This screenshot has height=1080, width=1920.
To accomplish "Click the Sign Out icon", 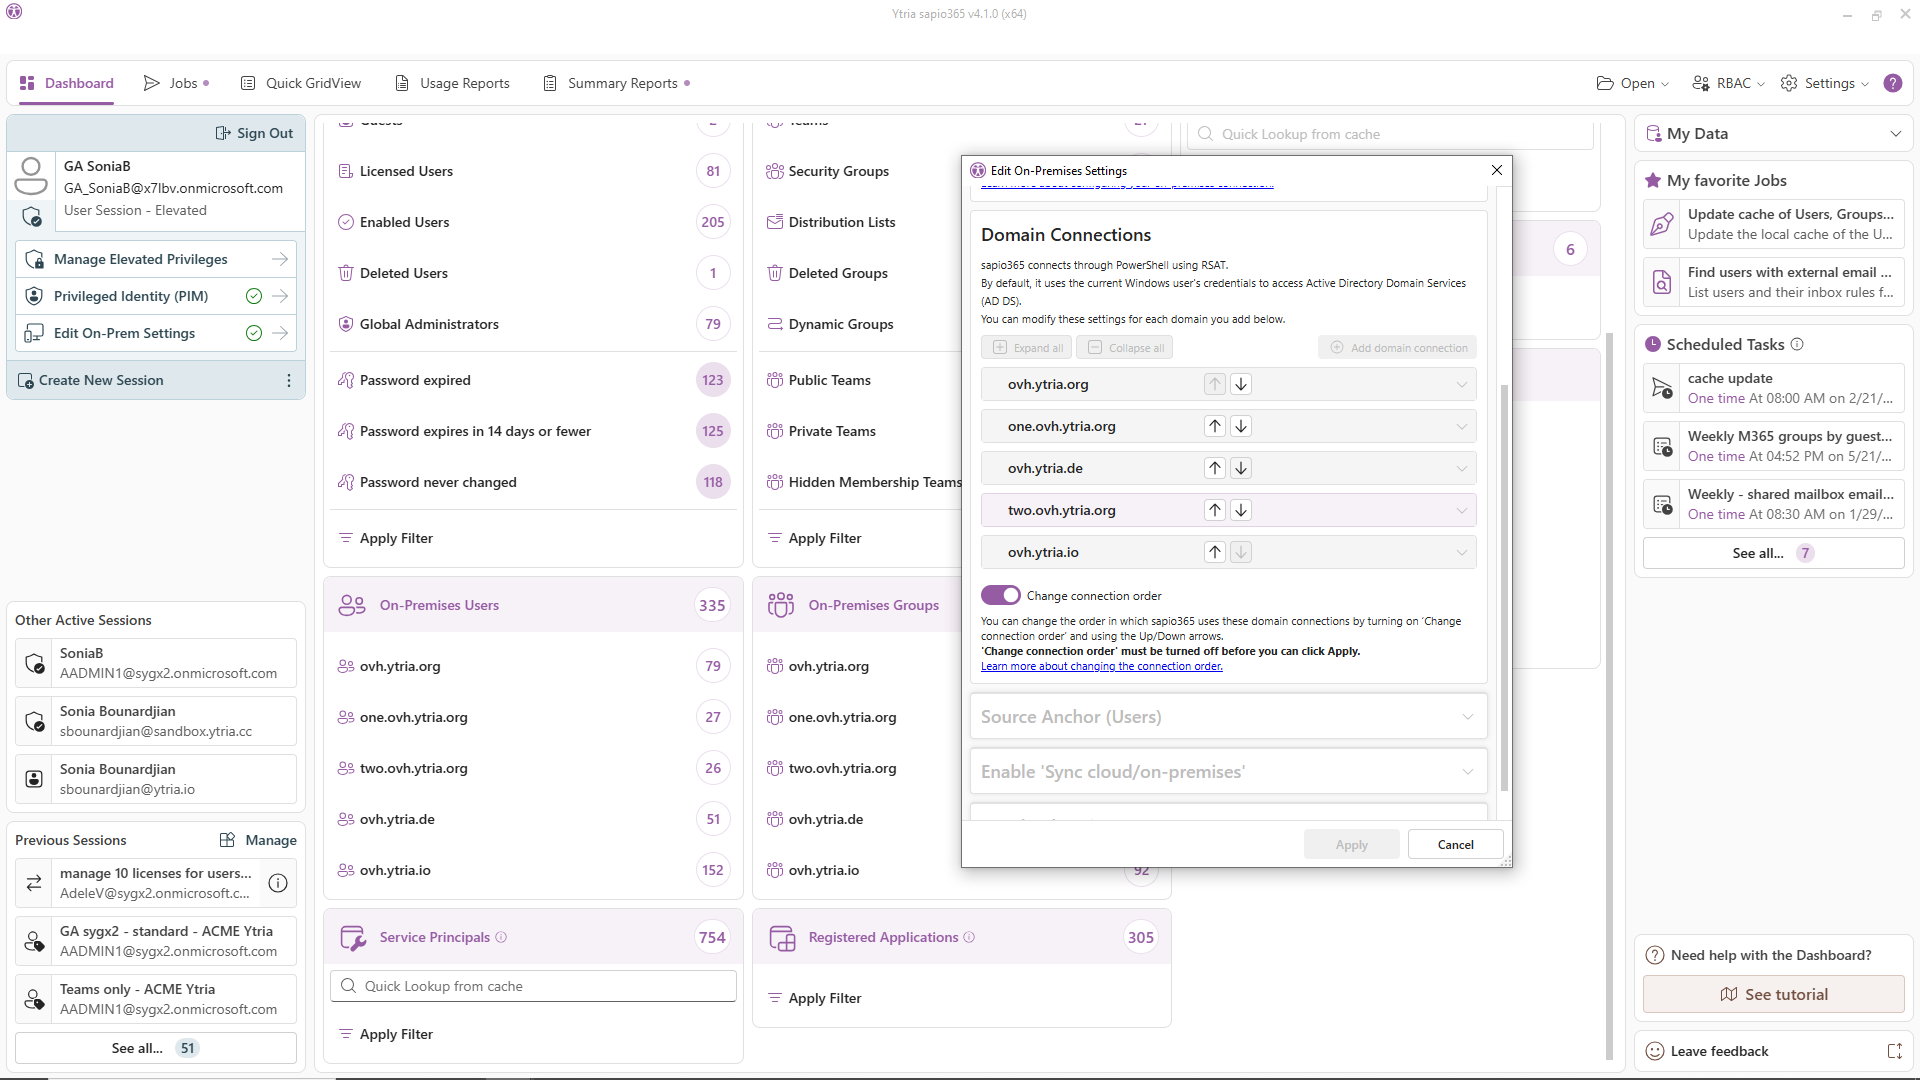I will tap(223, 133).
